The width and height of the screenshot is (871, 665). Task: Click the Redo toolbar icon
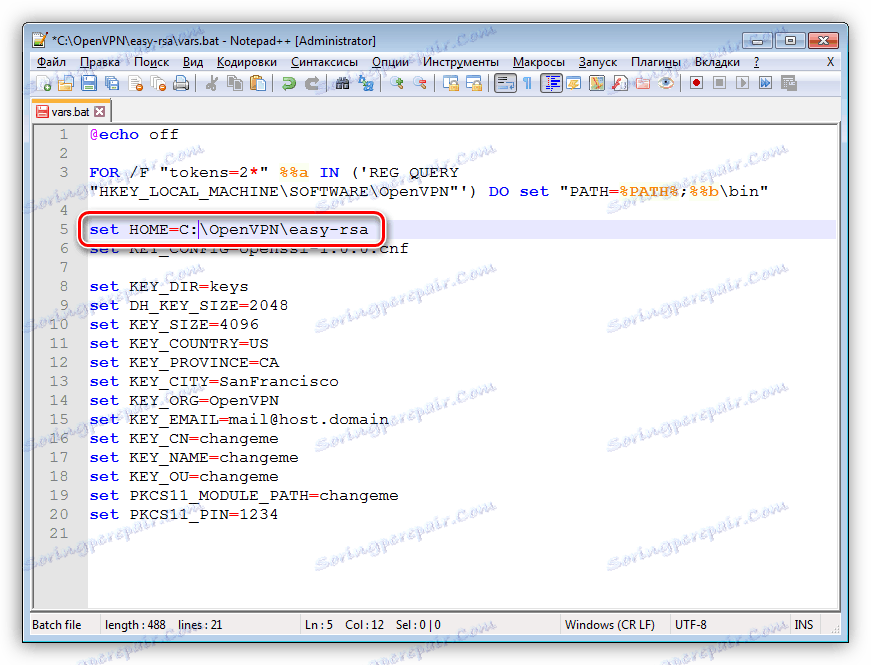coord(312,84)
